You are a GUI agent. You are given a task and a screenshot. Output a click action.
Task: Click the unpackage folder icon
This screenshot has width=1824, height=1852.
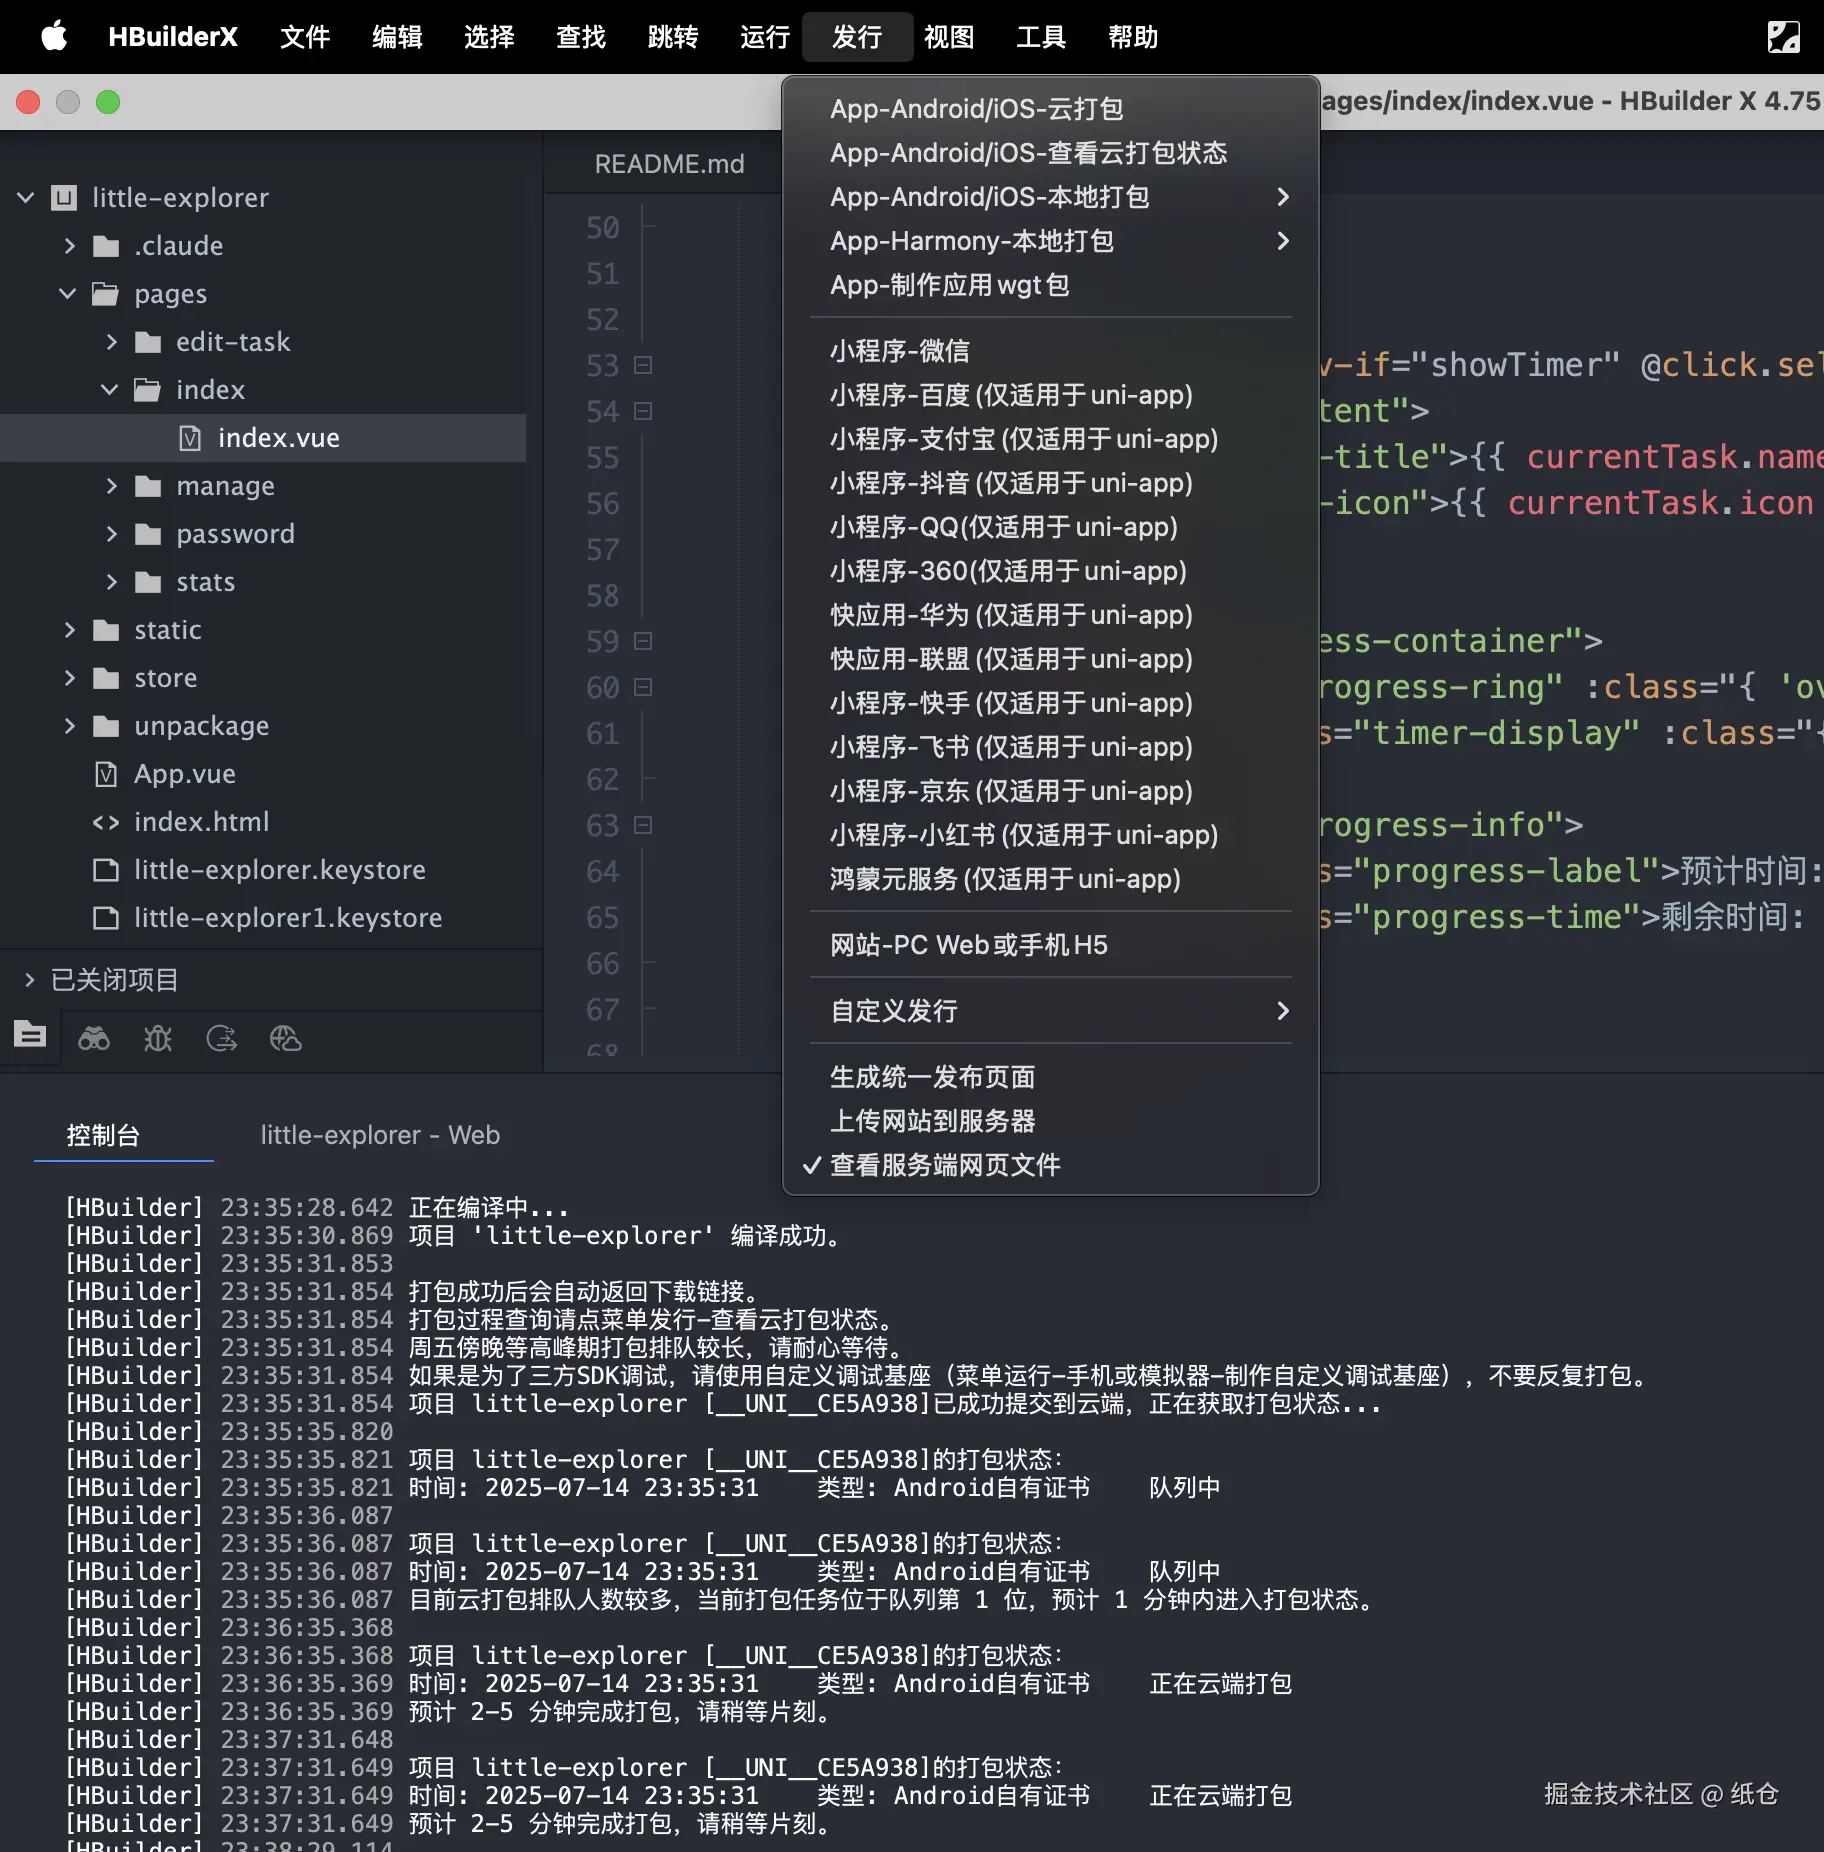point(106,726)
